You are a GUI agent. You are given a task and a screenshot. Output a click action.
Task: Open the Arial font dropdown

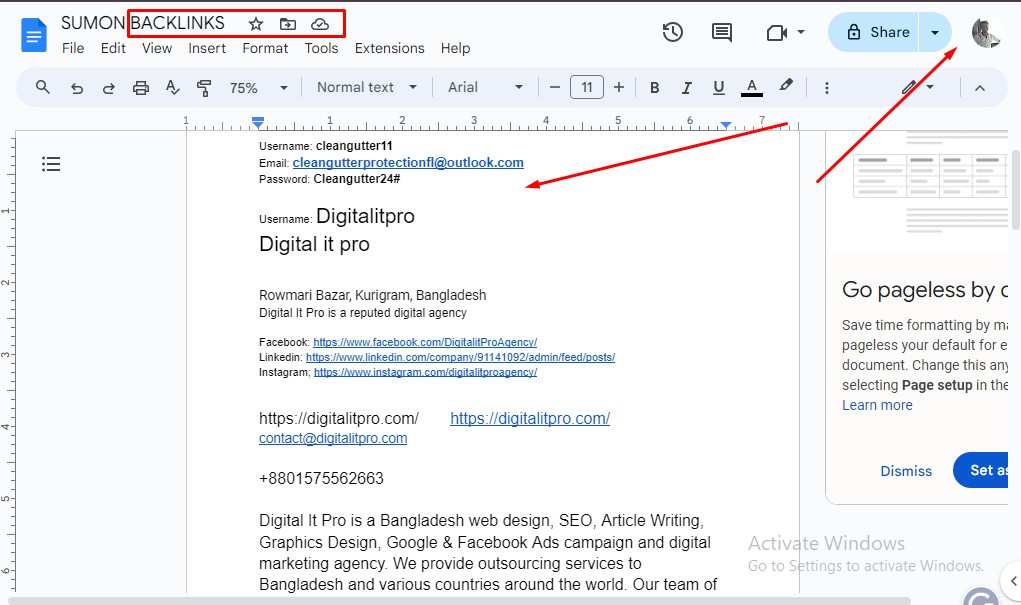tap(485, 88)
